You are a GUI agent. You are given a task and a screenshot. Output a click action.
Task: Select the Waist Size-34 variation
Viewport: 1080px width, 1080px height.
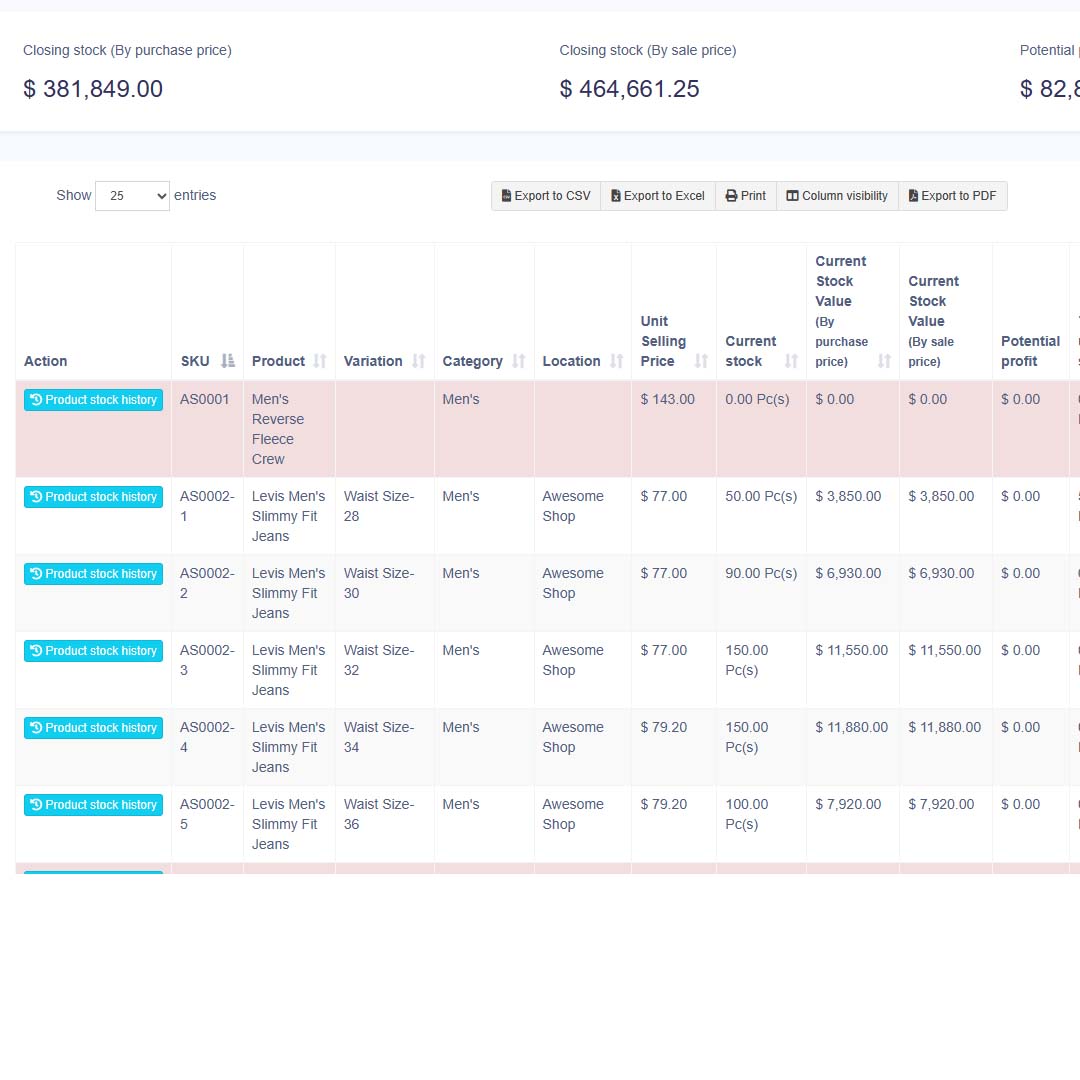pos(379,738)
